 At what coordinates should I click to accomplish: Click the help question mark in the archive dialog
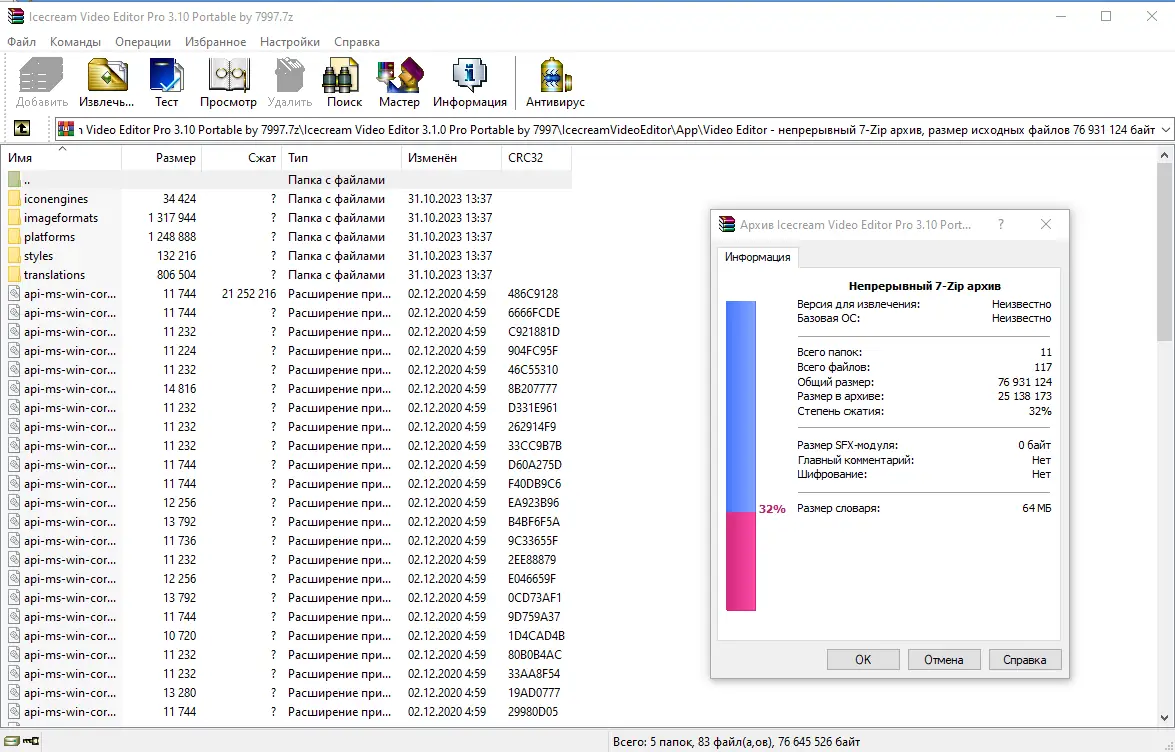click(x=1001, y=225)
